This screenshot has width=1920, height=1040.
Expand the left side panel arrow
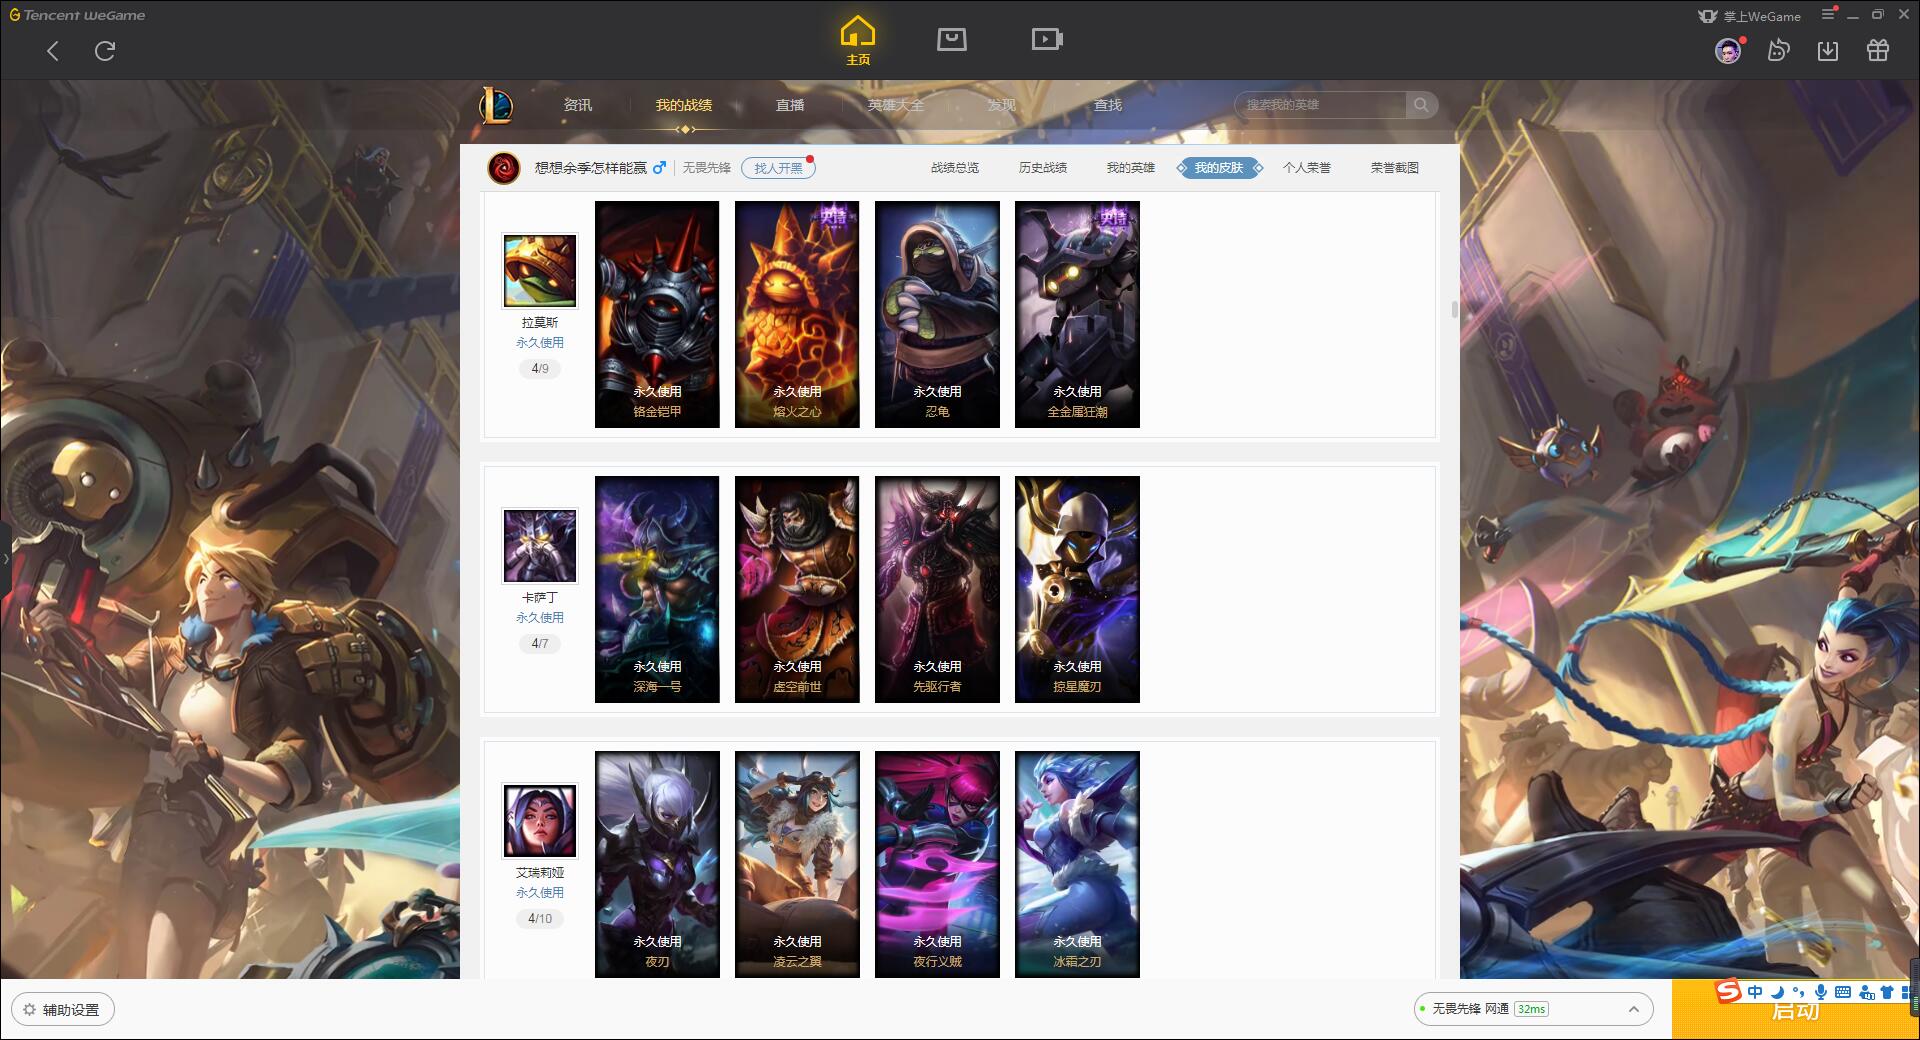pos(5,558)
